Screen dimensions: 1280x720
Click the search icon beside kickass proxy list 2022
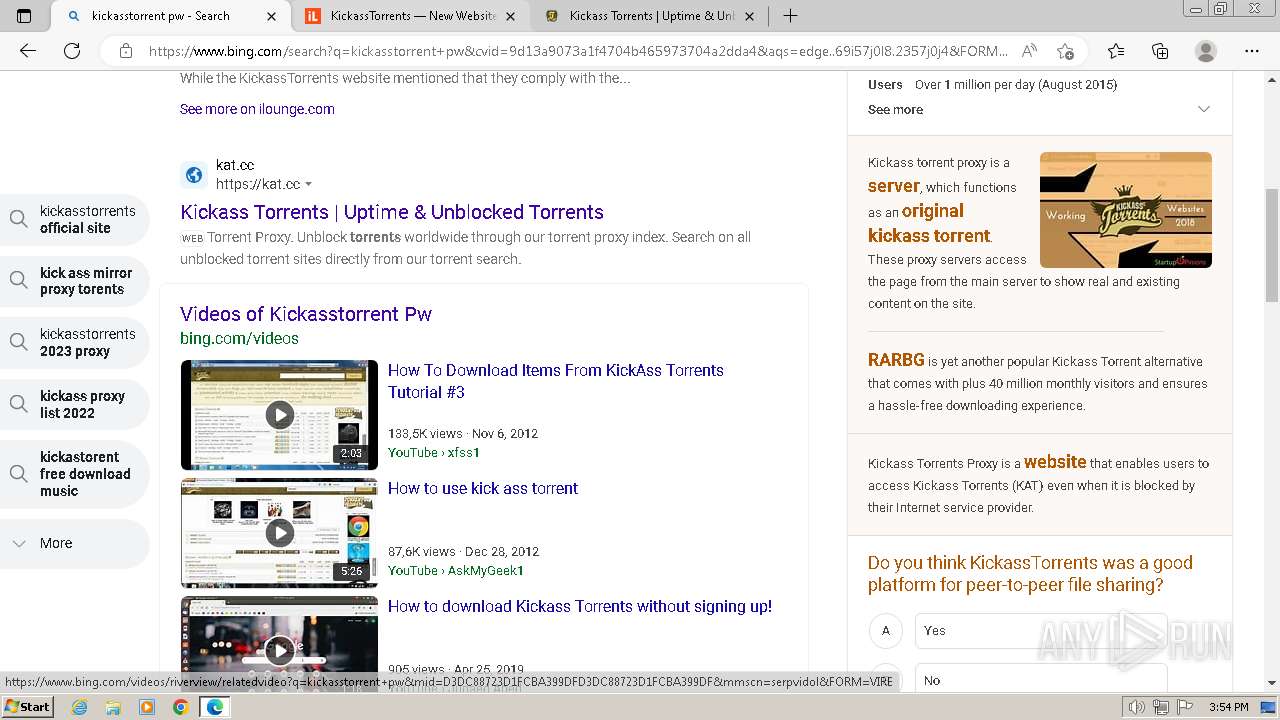click(19, 404)
